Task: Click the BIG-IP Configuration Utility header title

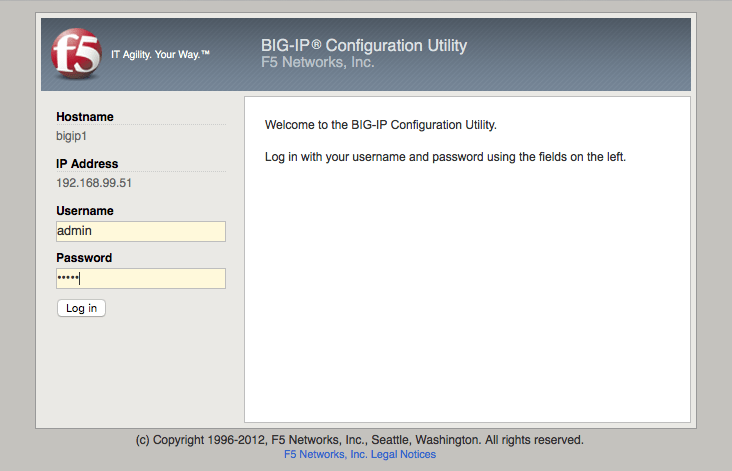Action: click(x=364, y=45)
